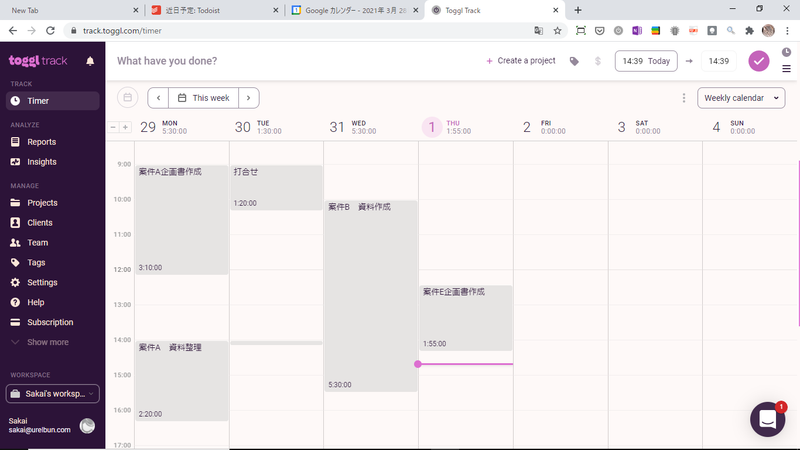Open the calendar settings three-dots menu
The image size is (800, 450).
click(684, 98)
